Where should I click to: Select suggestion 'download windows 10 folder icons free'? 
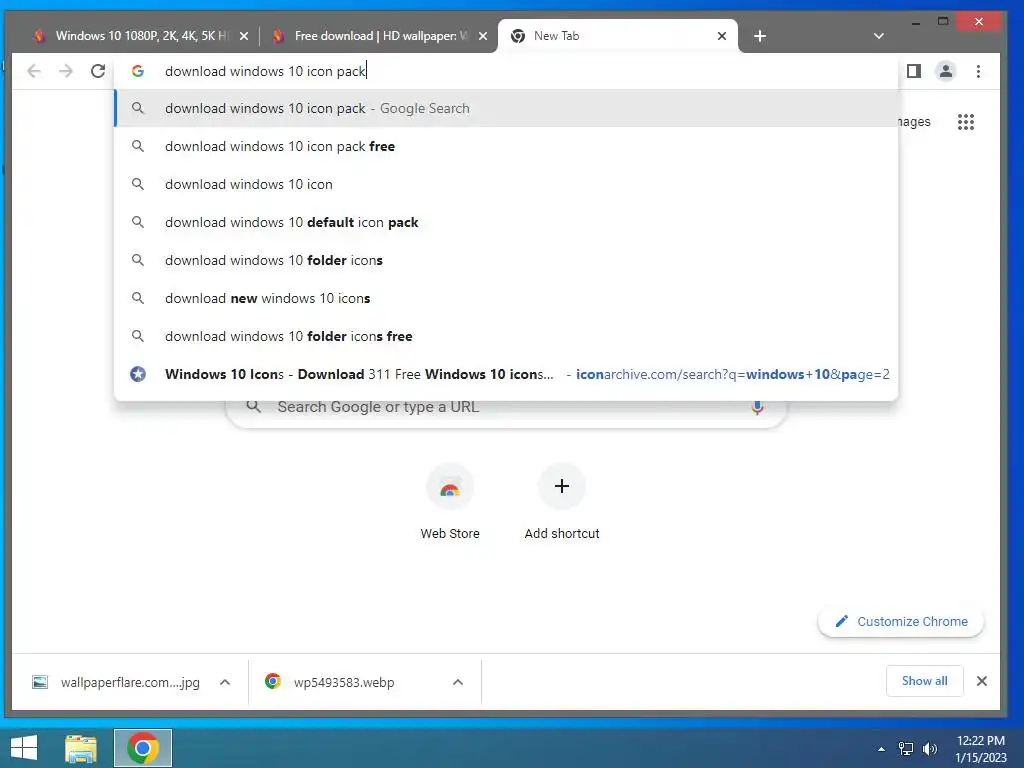pos(506,336)
